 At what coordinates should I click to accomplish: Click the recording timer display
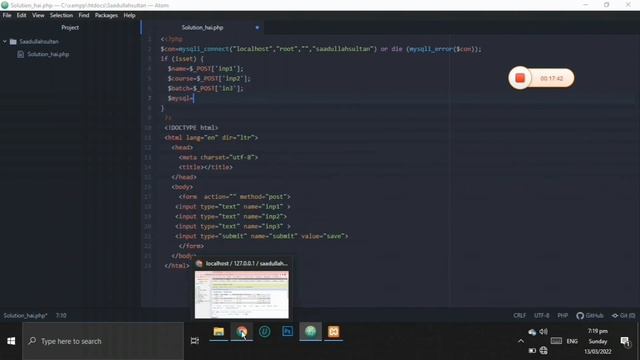pos(551,78)
